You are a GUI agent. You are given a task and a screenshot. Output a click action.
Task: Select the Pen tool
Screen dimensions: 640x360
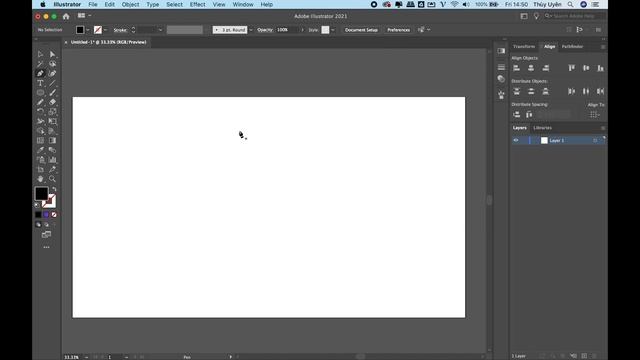click(40, 73)
